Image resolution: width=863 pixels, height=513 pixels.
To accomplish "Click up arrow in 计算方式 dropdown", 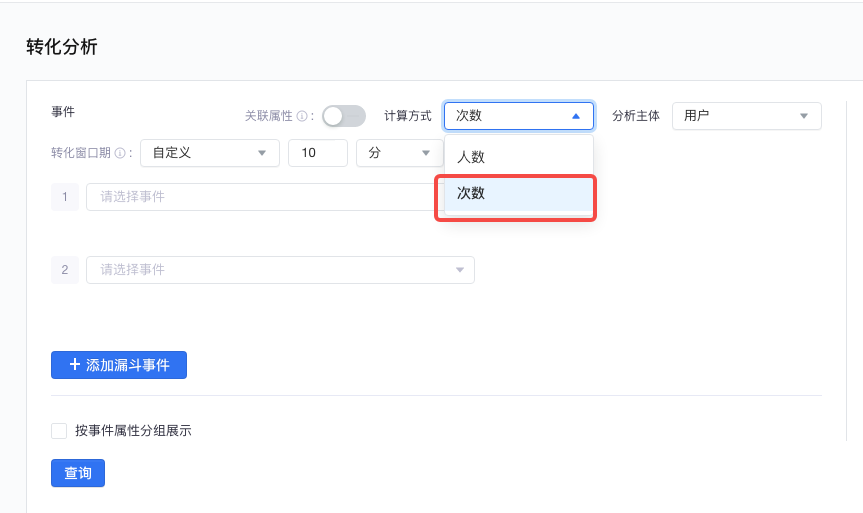I will [x=576, y=116].
